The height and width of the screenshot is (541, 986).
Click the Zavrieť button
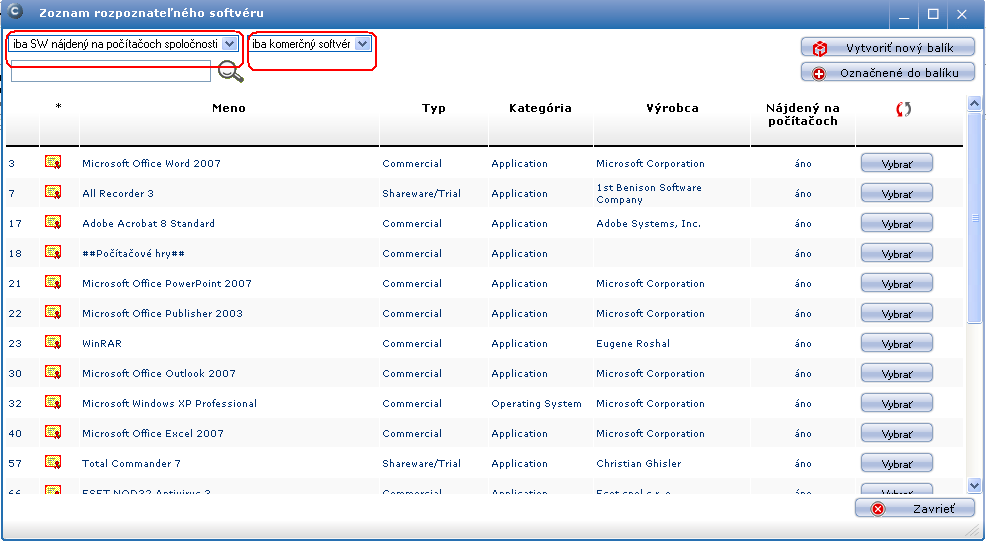tap(915, 508)
